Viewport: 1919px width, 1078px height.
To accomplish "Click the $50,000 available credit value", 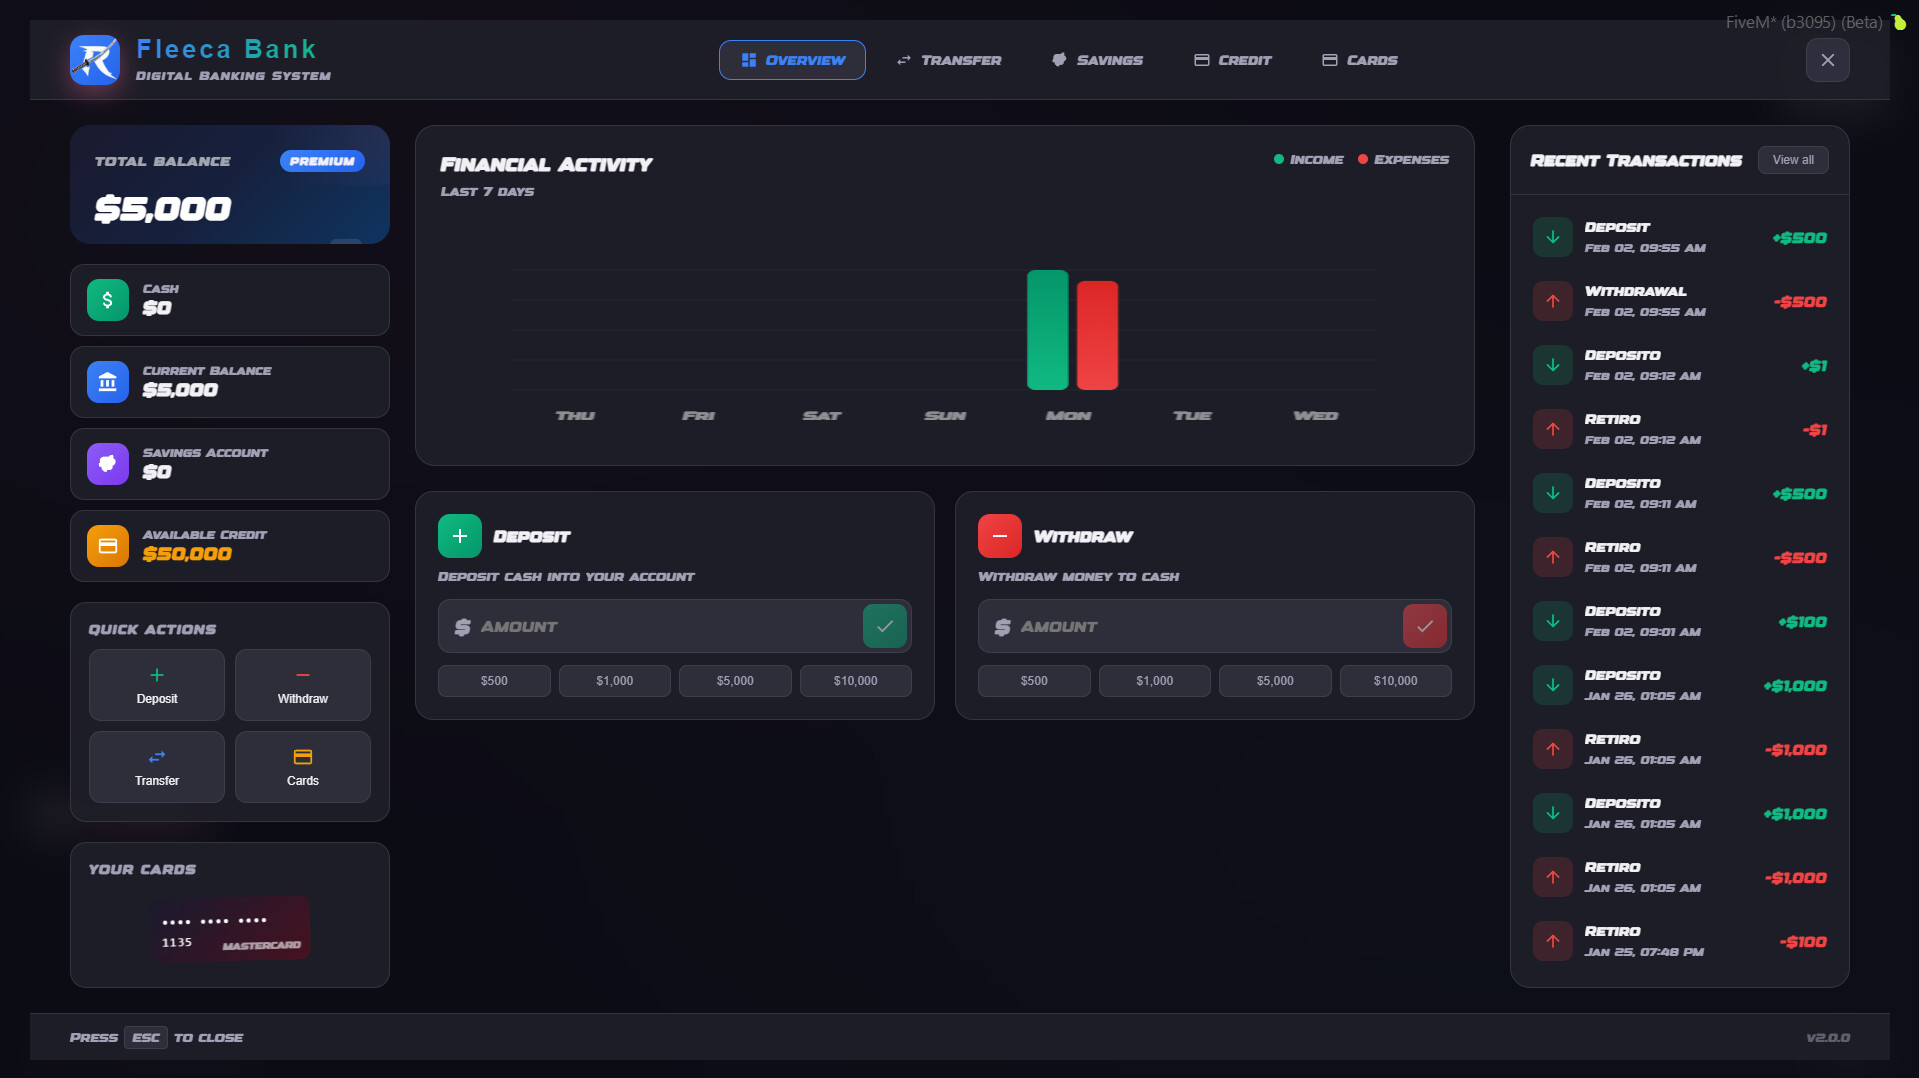I will tap(187, 554).
